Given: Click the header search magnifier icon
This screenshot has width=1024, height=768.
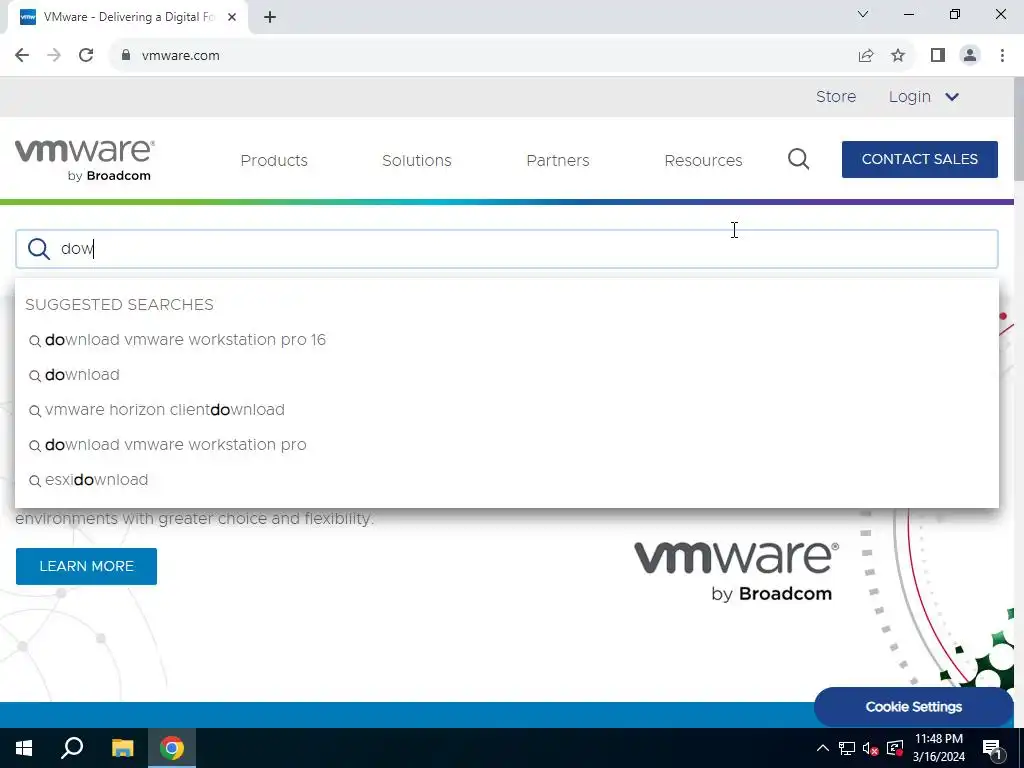Looking at the screenshot, I should [798, 159].
